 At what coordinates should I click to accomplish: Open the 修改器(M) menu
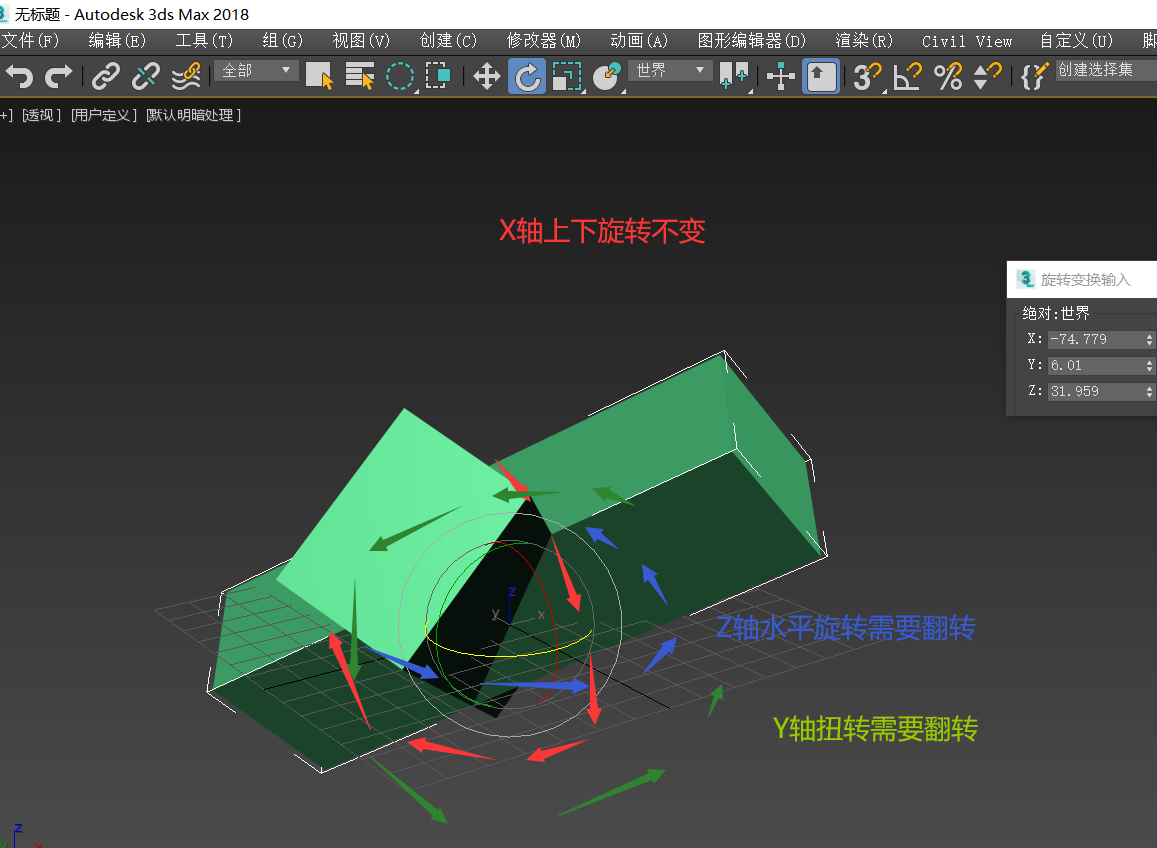544,41
